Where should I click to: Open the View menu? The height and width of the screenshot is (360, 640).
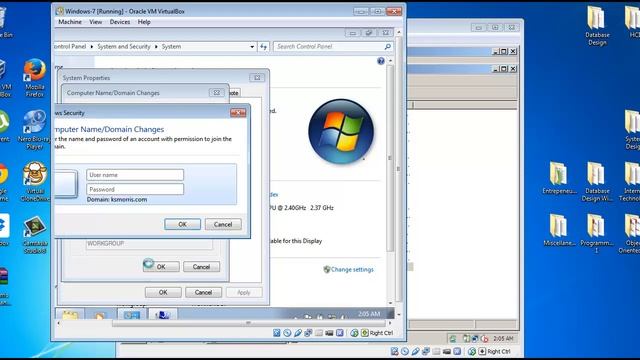[x=96, y=22]
